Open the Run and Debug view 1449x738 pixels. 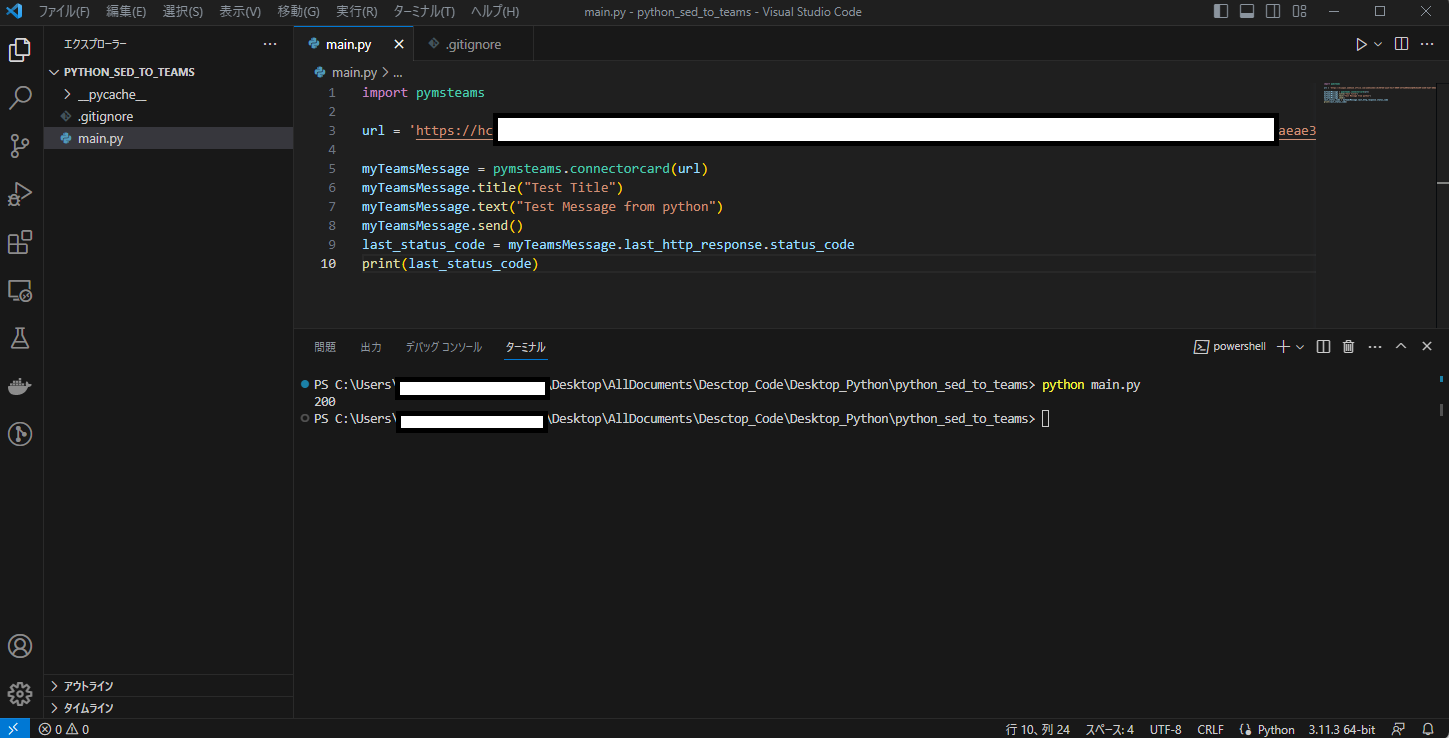click(20, 194)
